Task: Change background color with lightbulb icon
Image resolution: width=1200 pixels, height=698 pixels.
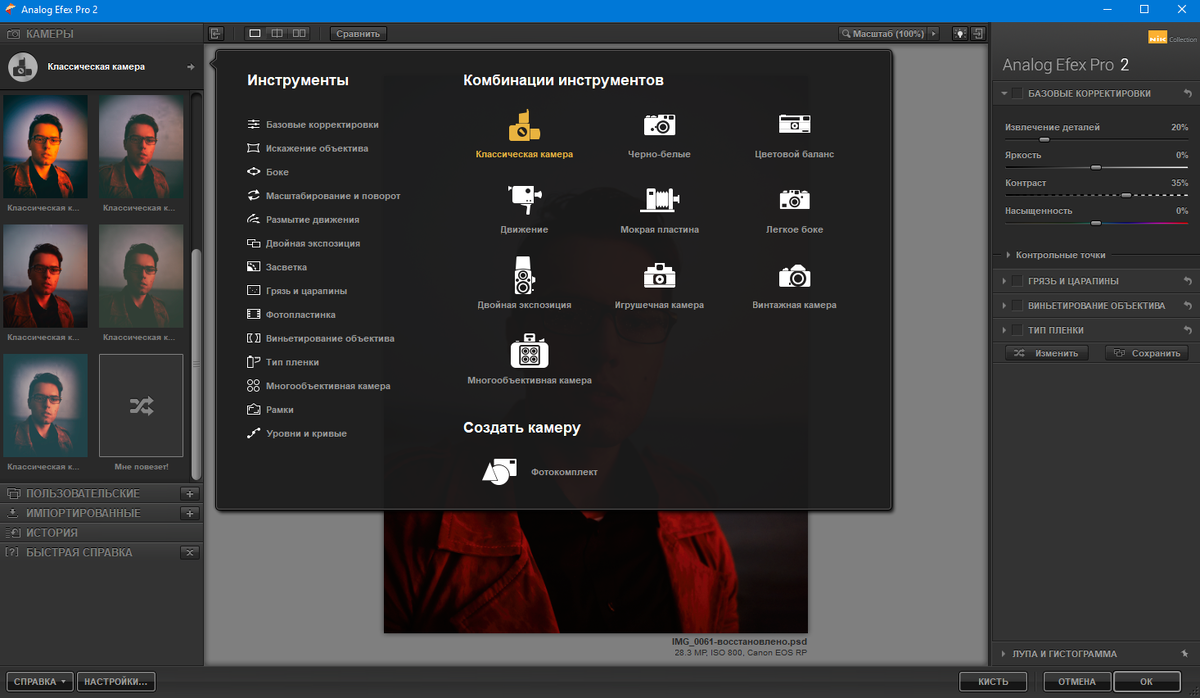Action: [960, 34]
